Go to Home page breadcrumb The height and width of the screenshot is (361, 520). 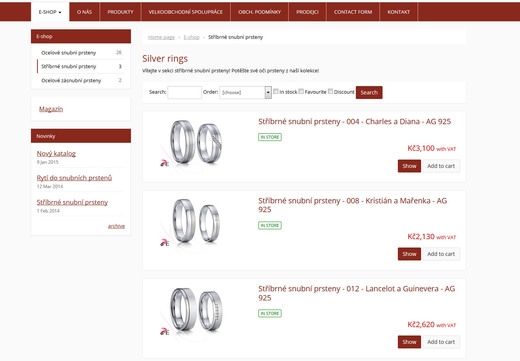(161, 37)
